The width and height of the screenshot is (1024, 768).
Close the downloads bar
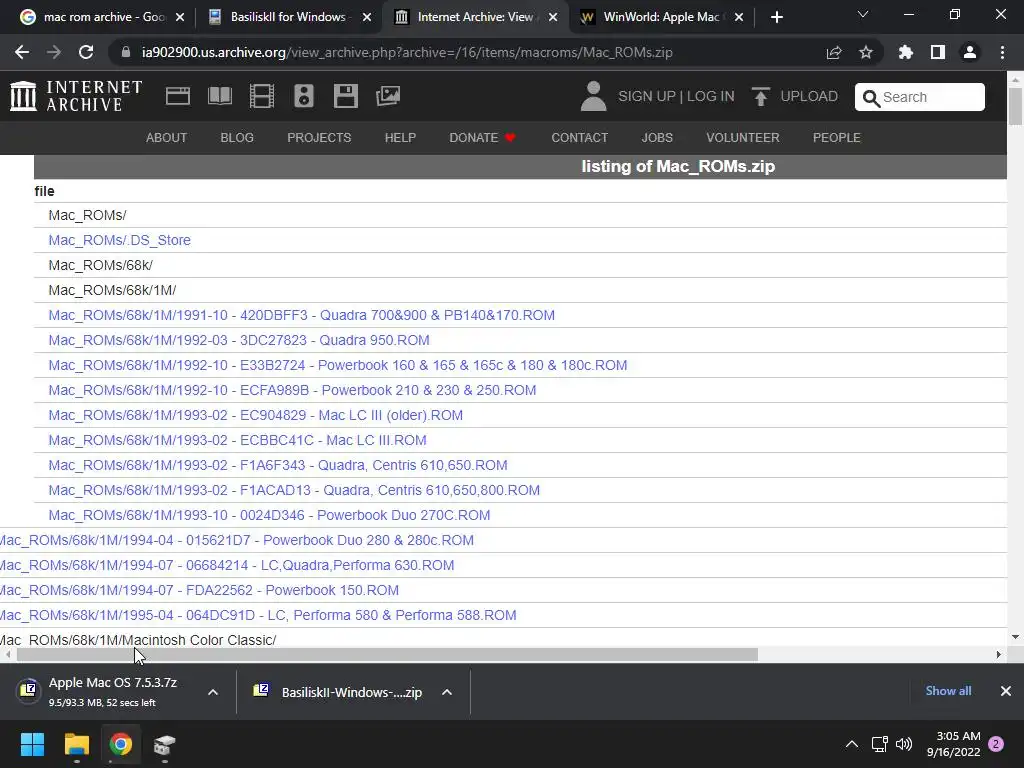click(1006, 691)
